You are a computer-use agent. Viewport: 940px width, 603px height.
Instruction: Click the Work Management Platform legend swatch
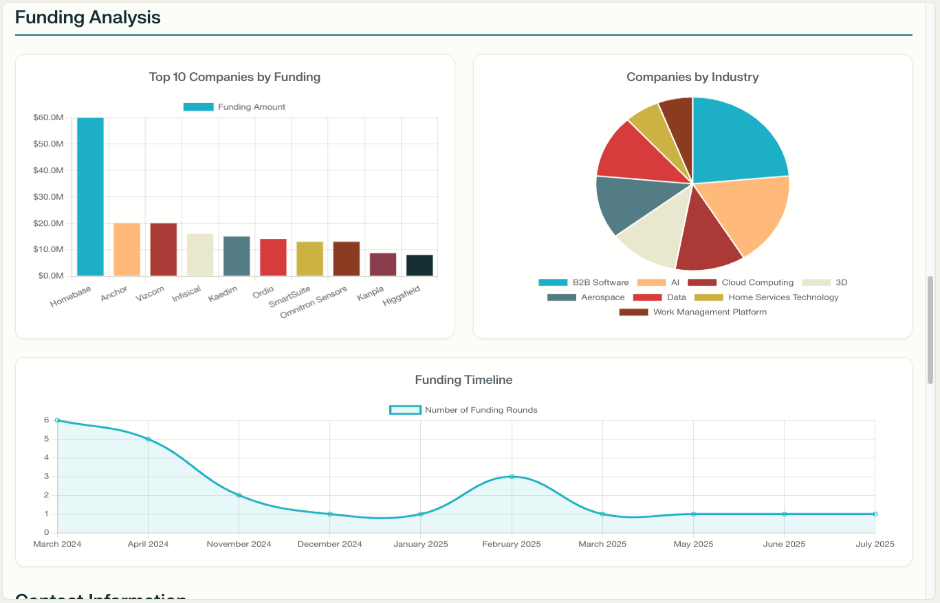point(633,312)
